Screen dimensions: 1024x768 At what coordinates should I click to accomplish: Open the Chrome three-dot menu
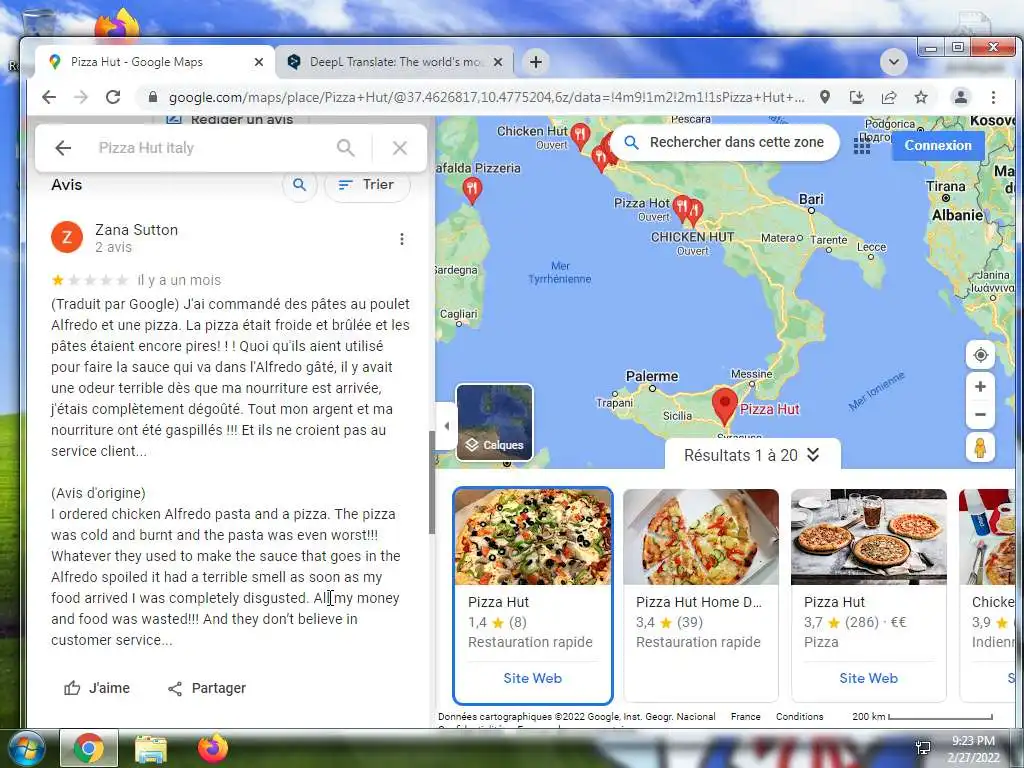(x=993, y=97)
